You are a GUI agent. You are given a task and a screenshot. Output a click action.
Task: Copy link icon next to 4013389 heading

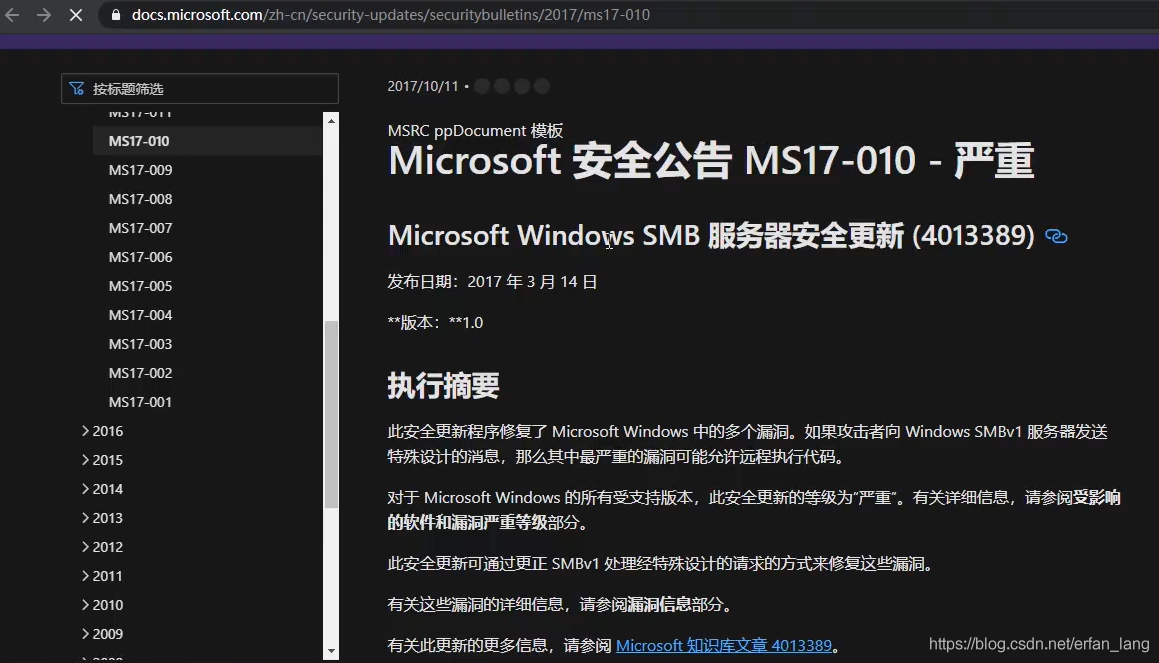pos(1056,236)
